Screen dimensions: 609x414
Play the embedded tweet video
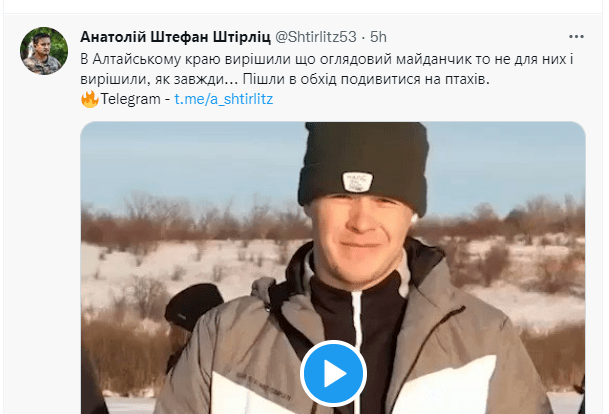(x=333, y=373)
